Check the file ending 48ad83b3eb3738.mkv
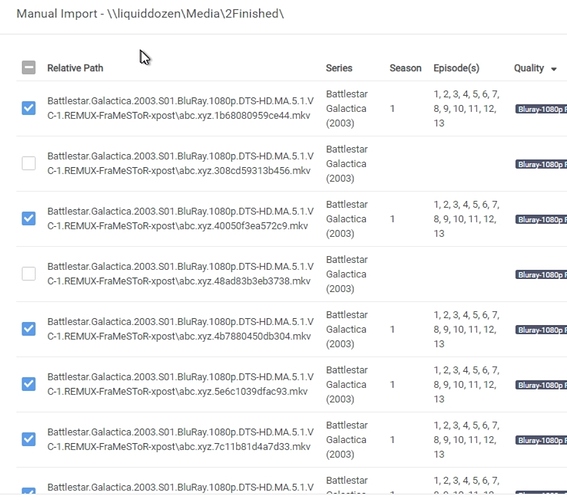 coord(29,274)
